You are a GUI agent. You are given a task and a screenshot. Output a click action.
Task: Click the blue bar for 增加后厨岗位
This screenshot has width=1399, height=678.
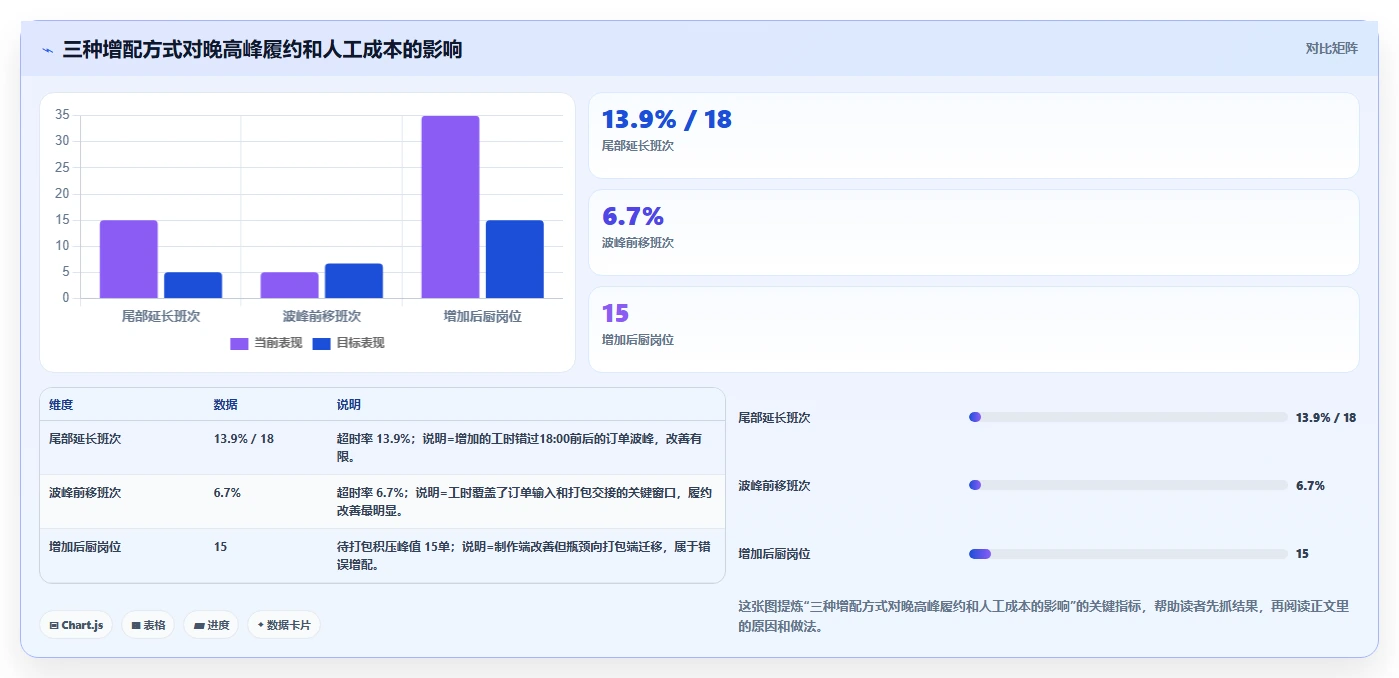(x=515, y=259)
